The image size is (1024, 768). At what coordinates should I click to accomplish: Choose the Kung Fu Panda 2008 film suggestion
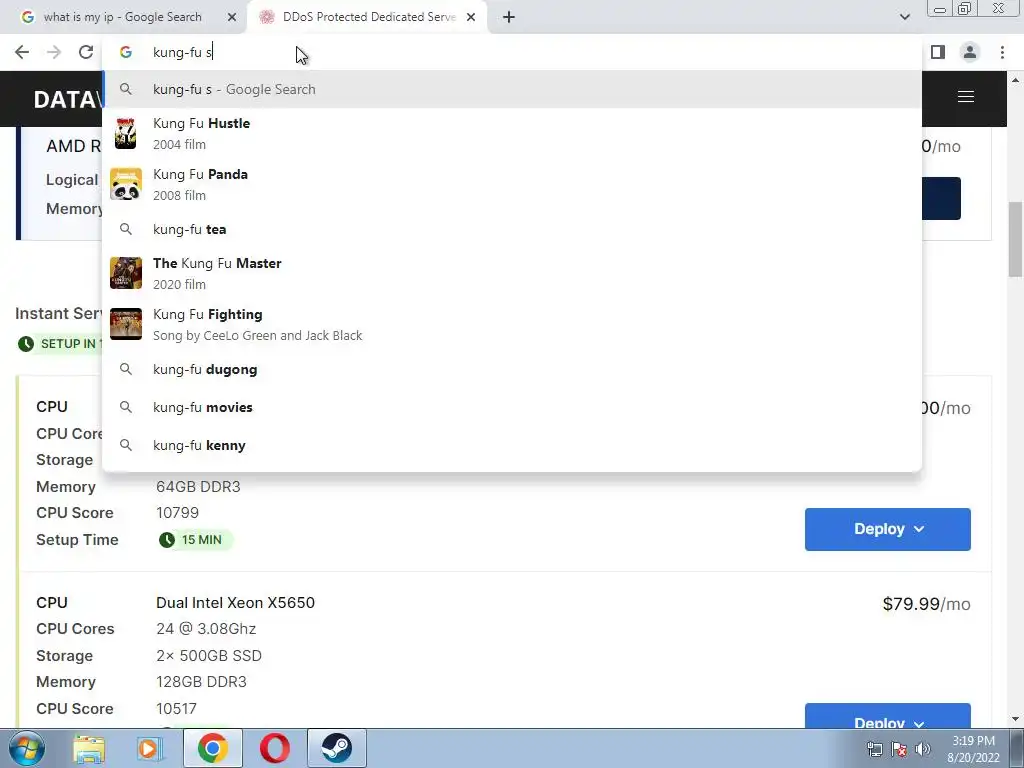click(x=513, y=184)
